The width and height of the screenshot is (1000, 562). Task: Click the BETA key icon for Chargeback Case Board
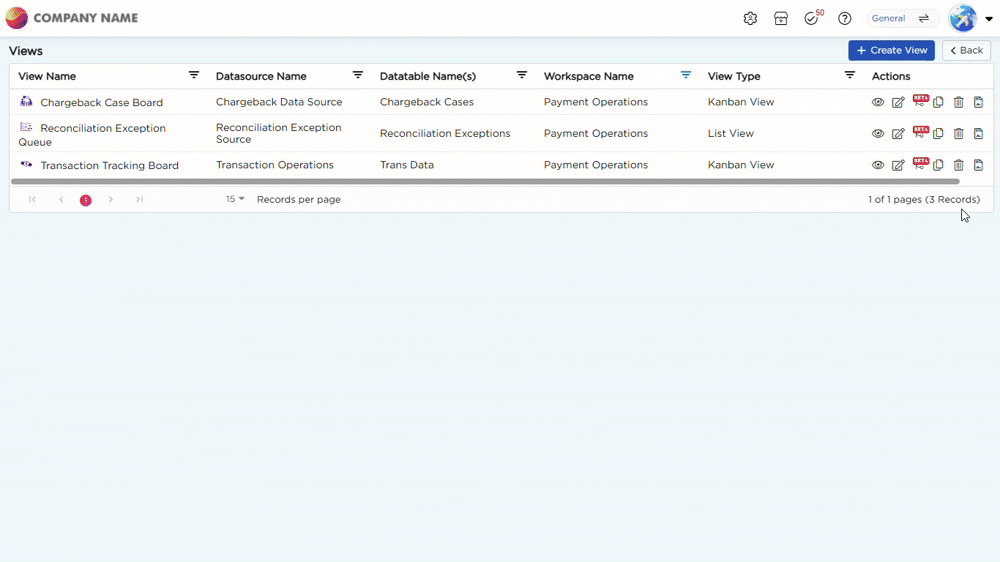[920, 100]
